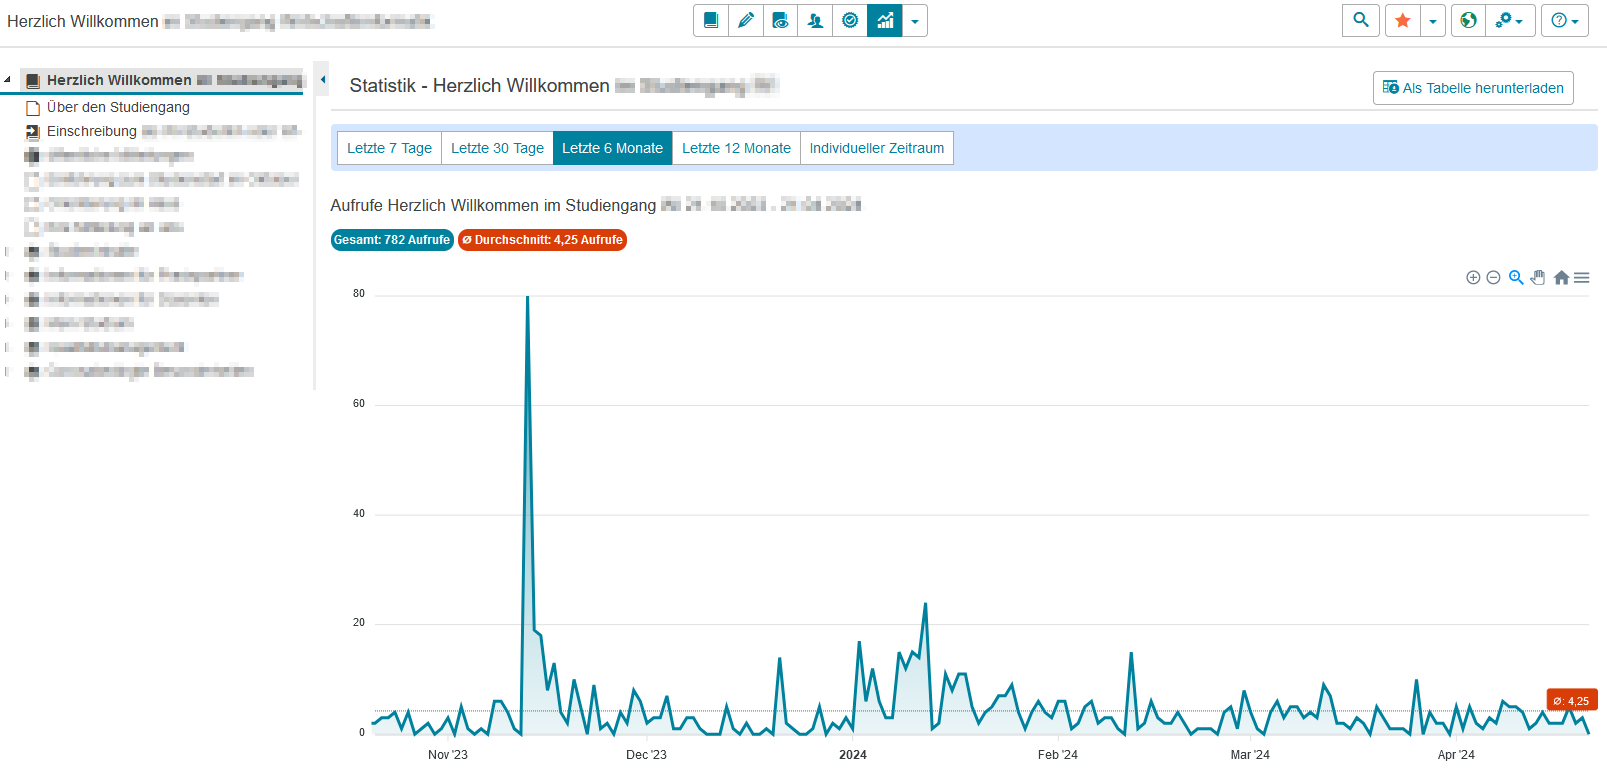The image size is (1607, 778).
Task: Click the magnifier search icon at top right
Action: tap(1360, 21)
